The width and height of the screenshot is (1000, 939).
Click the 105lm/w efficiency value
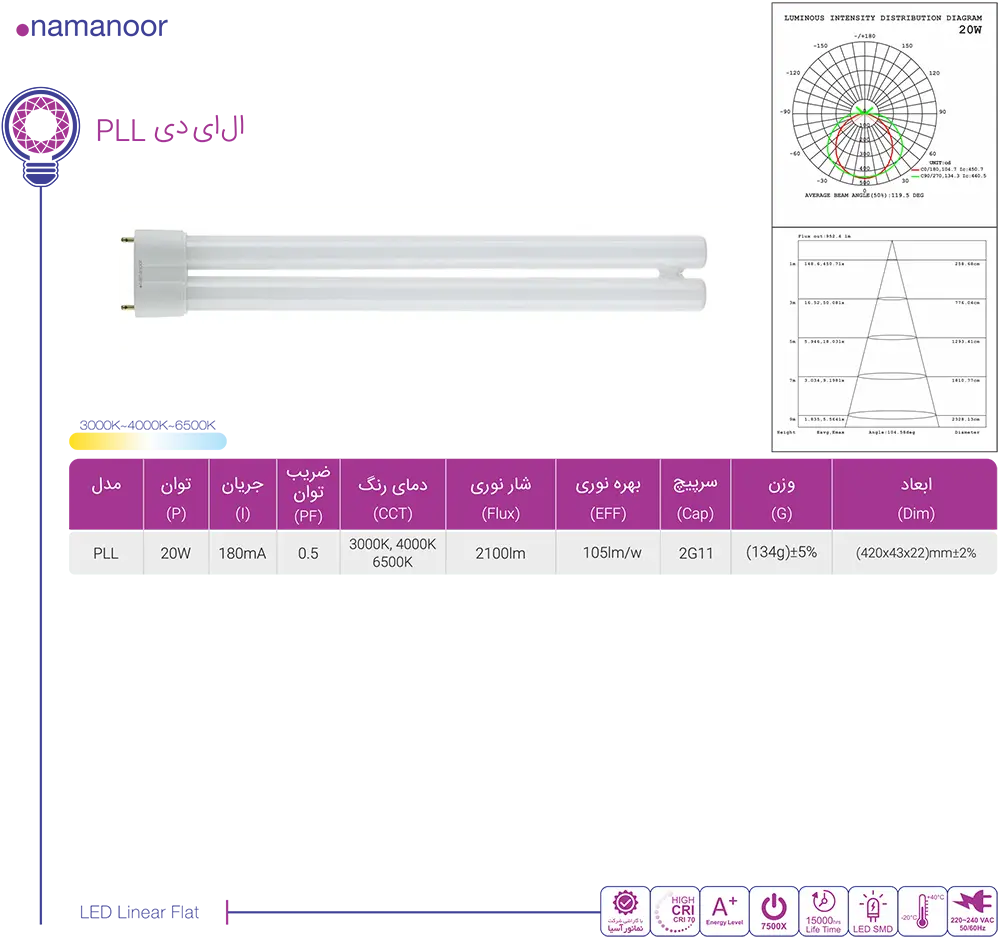click(612, 553)
